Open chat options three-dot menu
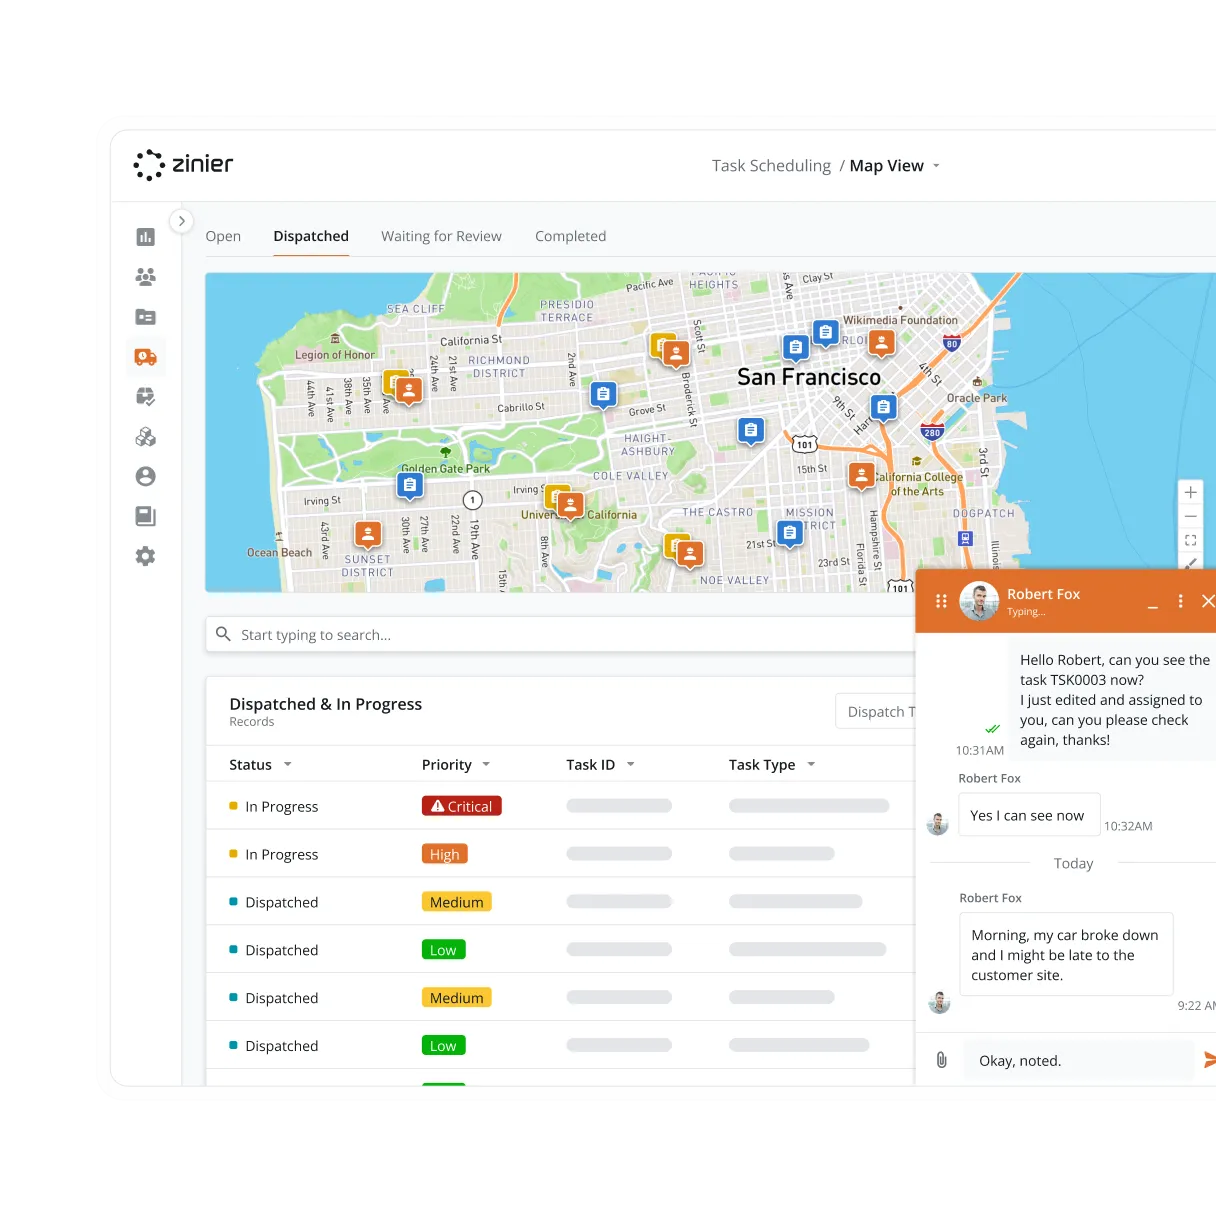 click(1180, 601)
